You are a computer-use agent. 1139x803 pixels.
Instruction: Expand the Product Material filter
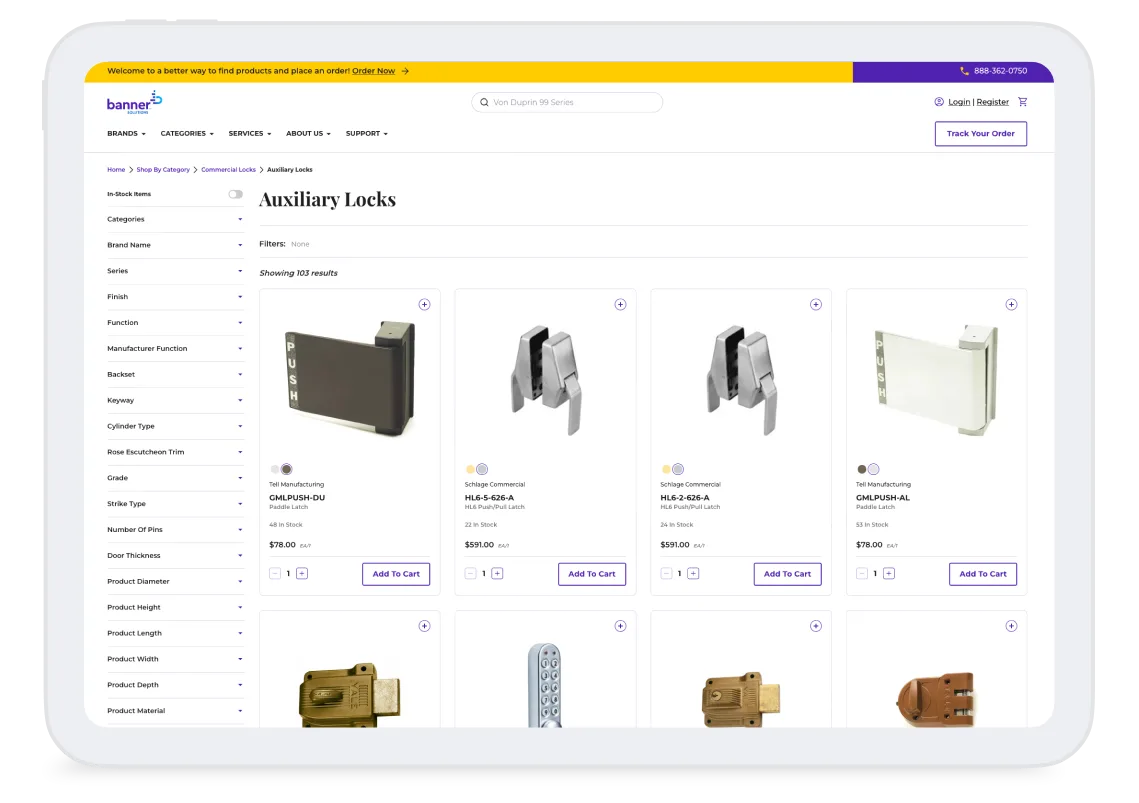[x=174, y=711]
